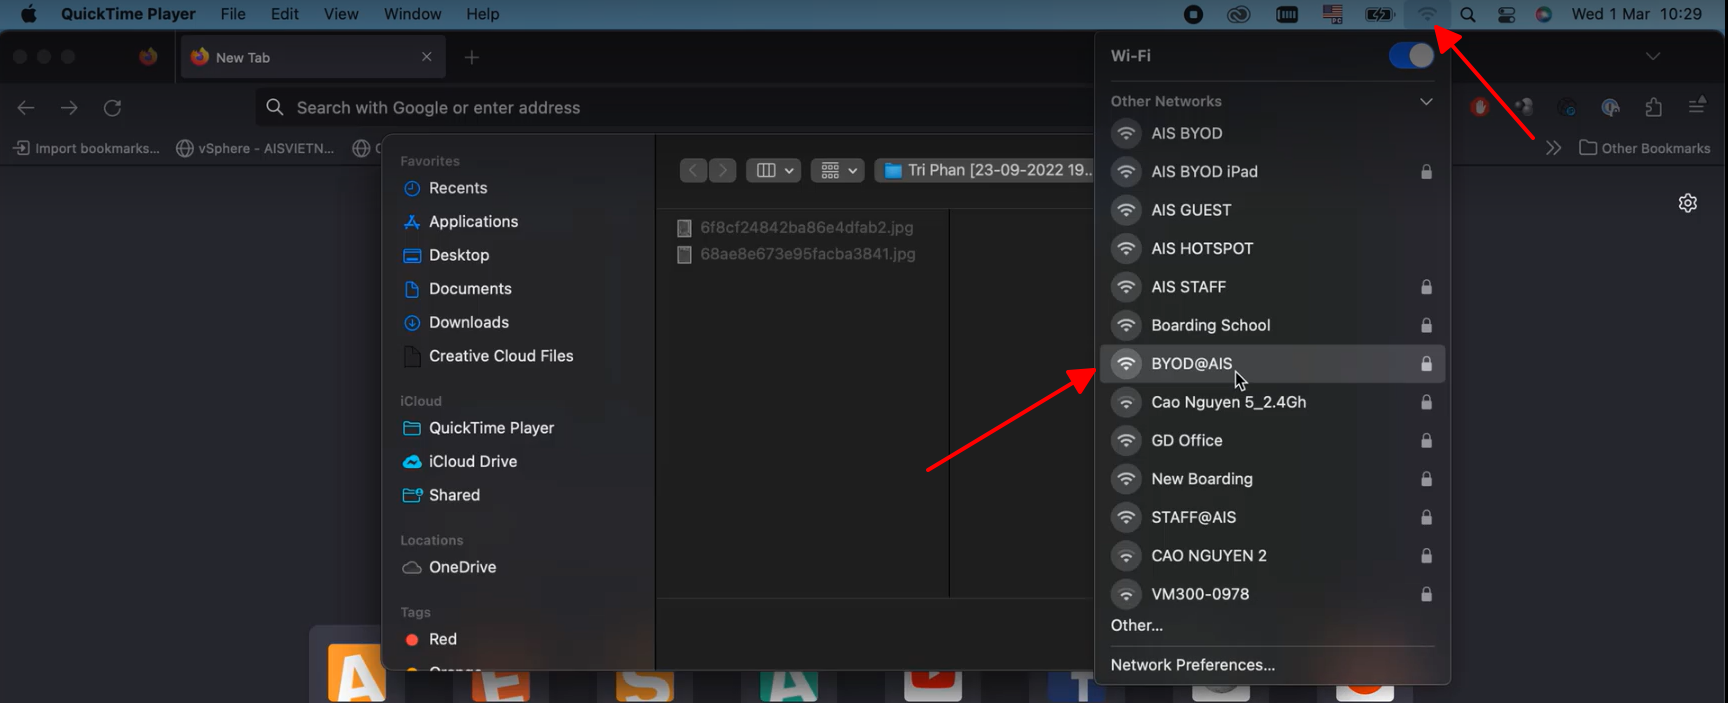The width and height of the screenshot is (1728, 703).
Task: Open Spotlight search in menu bar
Action: [x=1467, y=14]
